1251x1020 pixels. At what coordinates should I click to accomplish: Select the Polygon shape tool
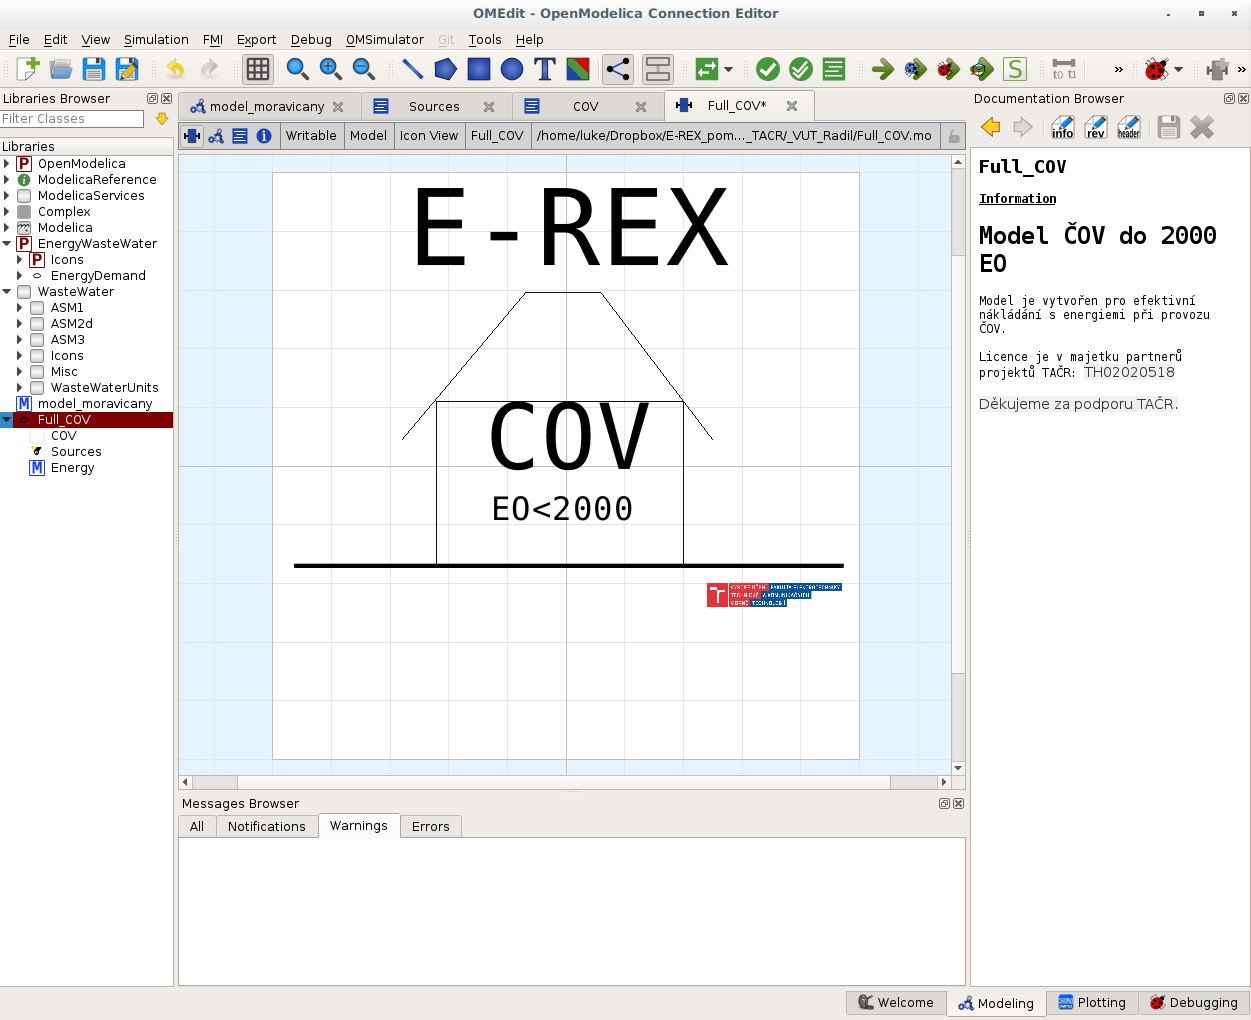click(445, 69)
